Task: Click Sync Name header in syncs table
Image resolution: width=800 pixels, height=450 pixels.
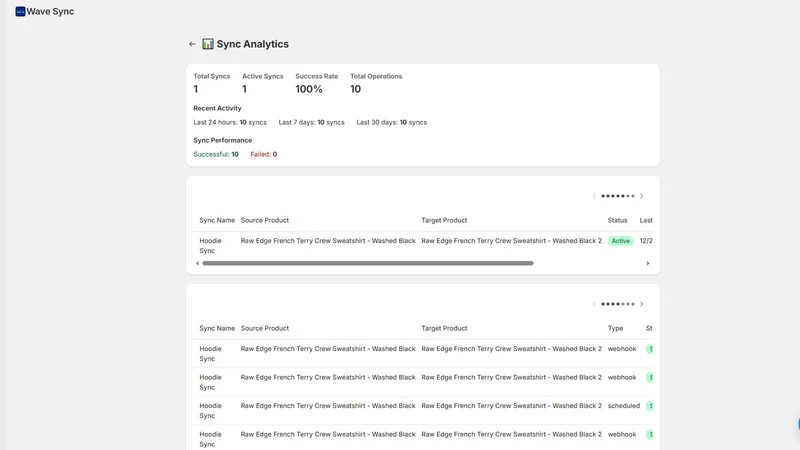Action: tap(217, 220)
